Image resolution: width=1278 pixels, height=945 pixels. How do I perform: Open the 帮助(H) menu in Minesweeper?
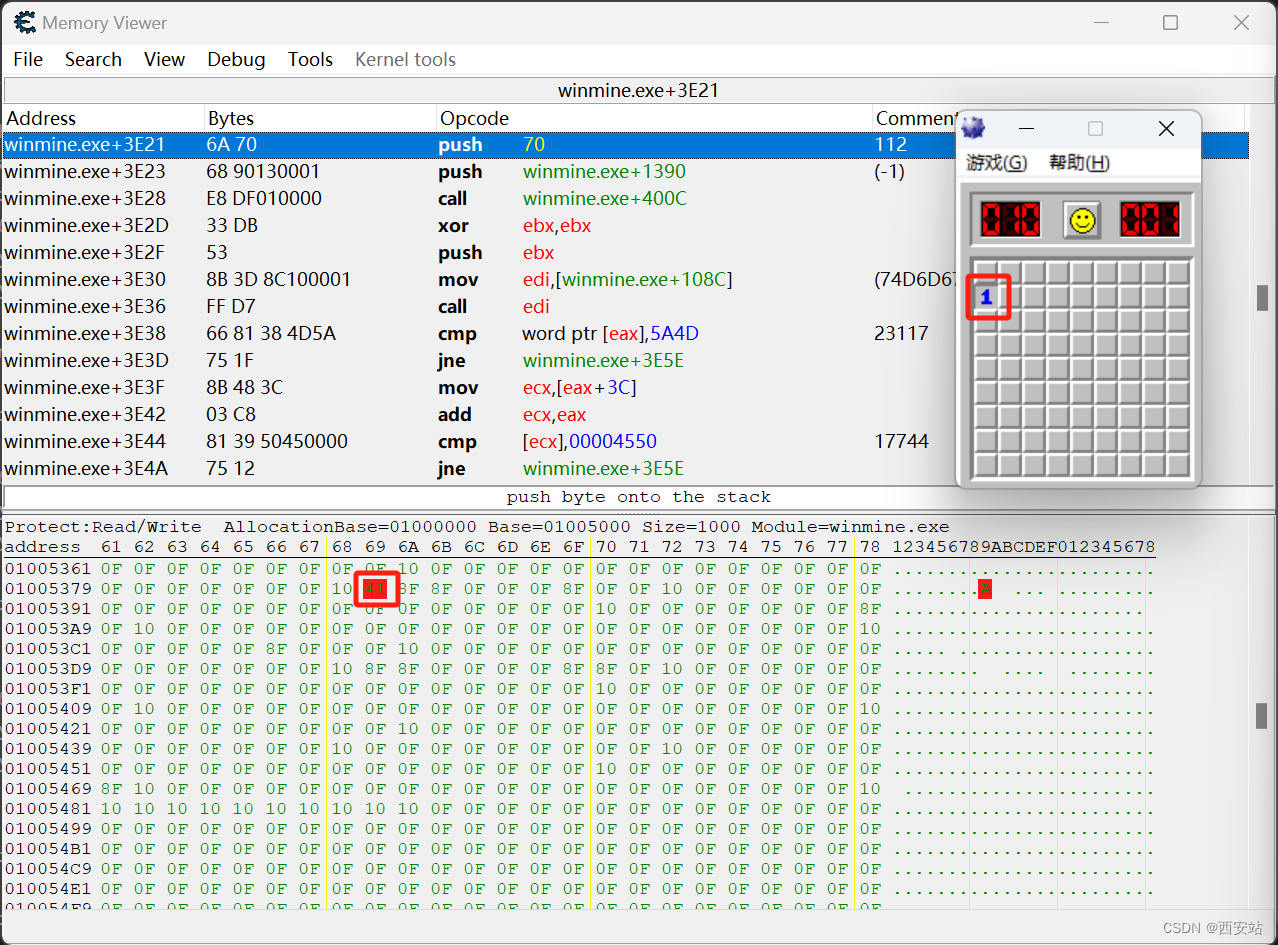pyautogui.click(x=1079, y=162)
